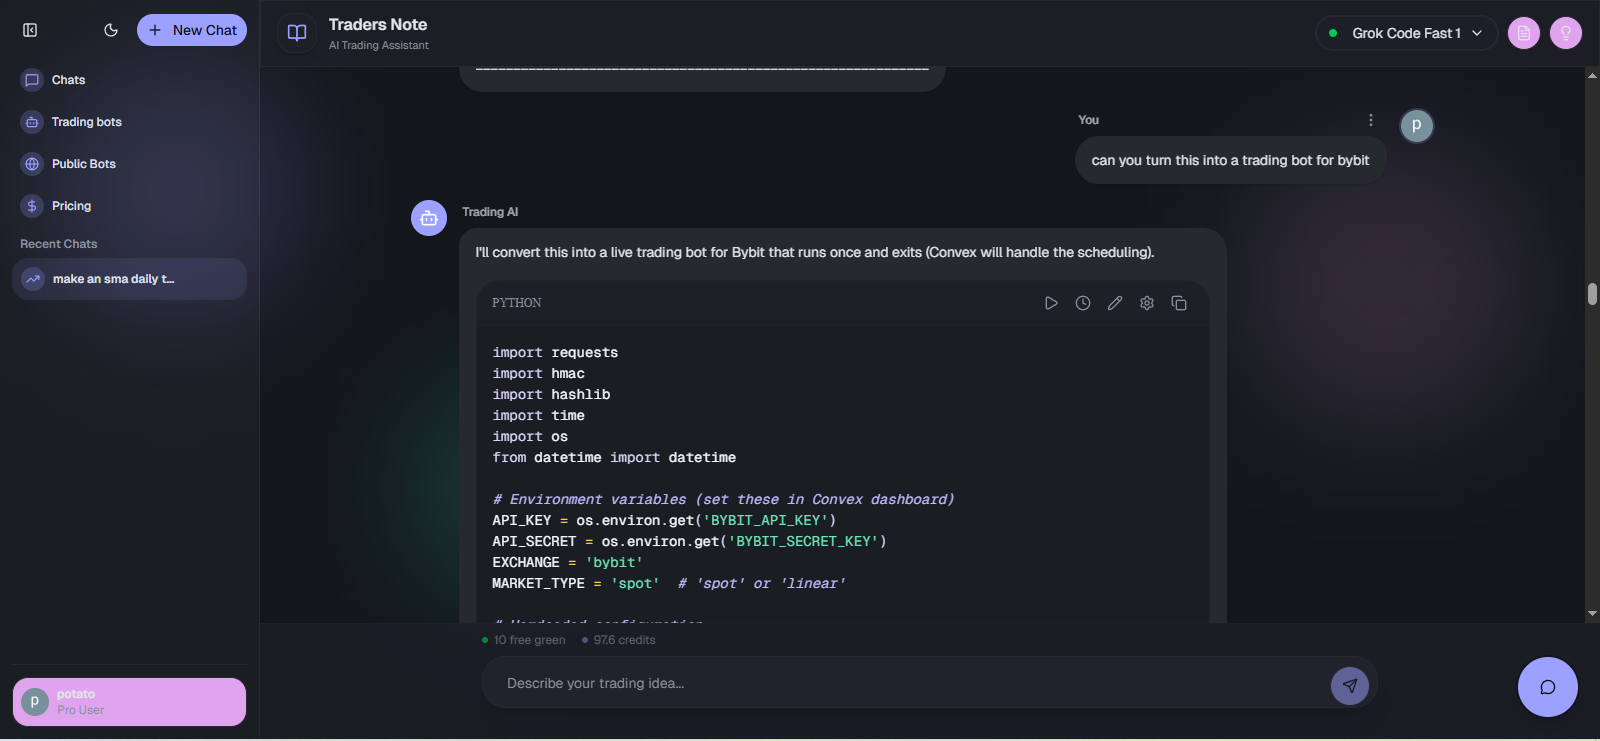This screenshot has height=741, width=1600.
Task: Schedule the code with clock icon
Action: point(1083,303)
